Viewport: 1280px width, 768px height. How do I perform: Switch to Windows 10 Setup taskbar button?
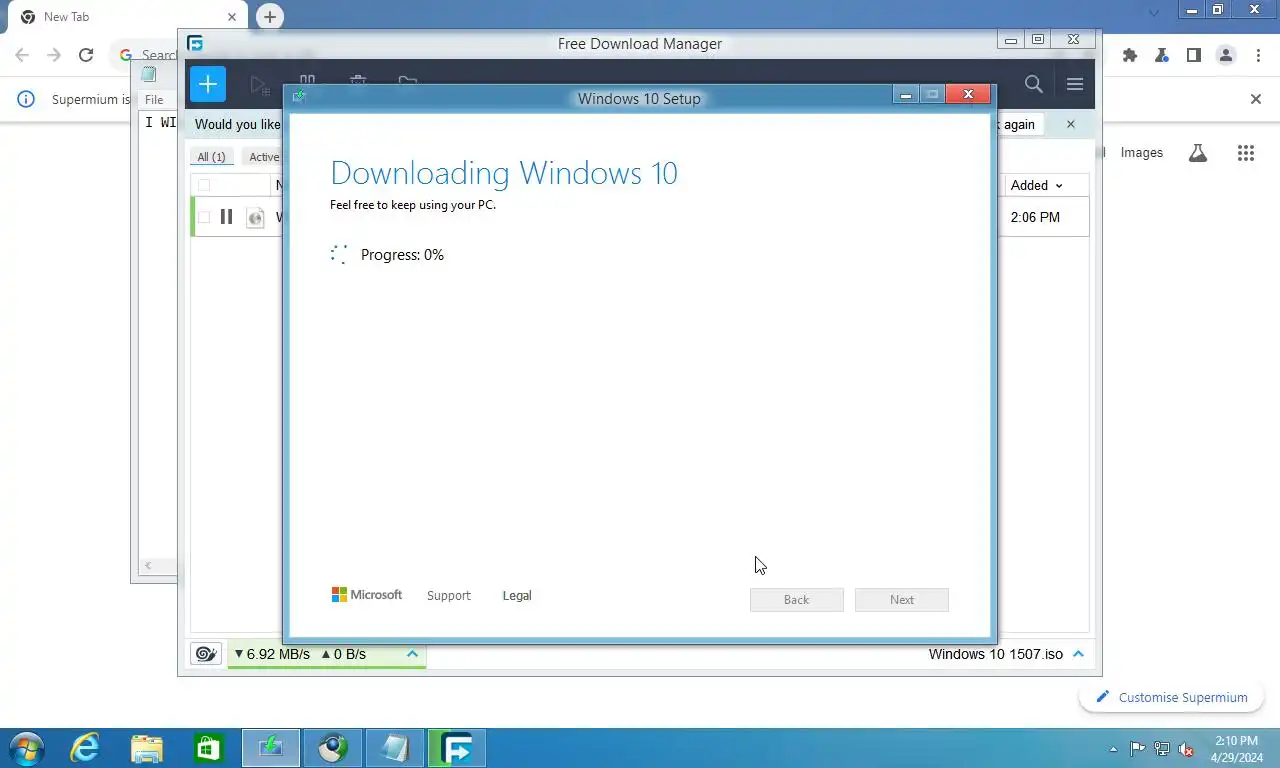point(271,748)
